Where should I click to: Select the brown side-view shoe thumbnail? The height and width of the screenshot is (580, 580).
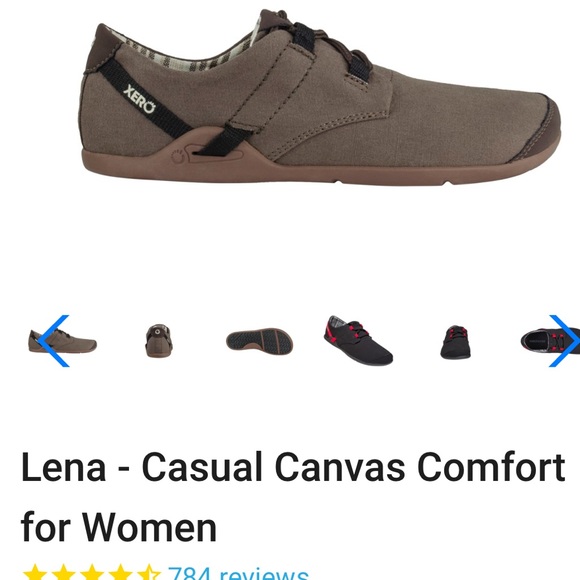click(x=63, y=341)
